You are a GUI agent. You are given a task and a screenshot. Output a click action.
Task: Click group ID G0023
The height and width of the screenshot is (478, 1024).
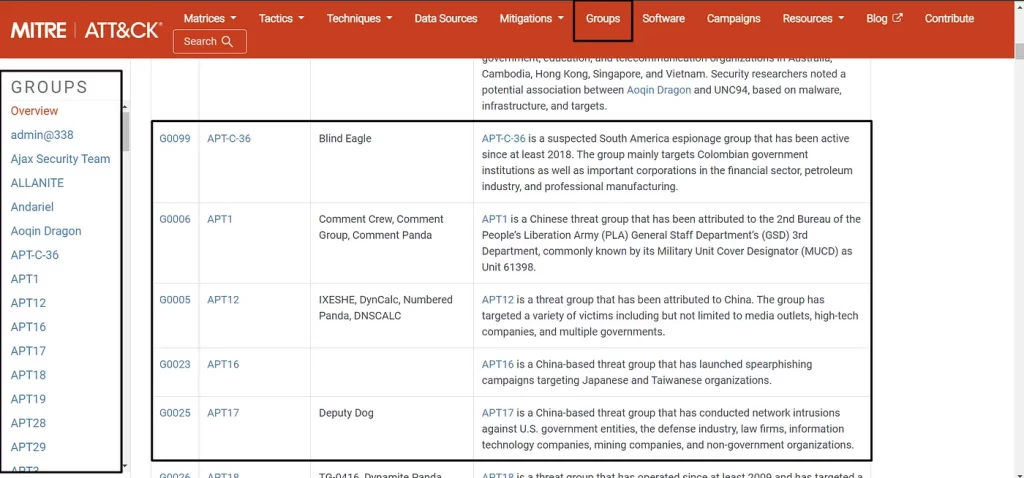pyautogui.click(x=175, y=364)
